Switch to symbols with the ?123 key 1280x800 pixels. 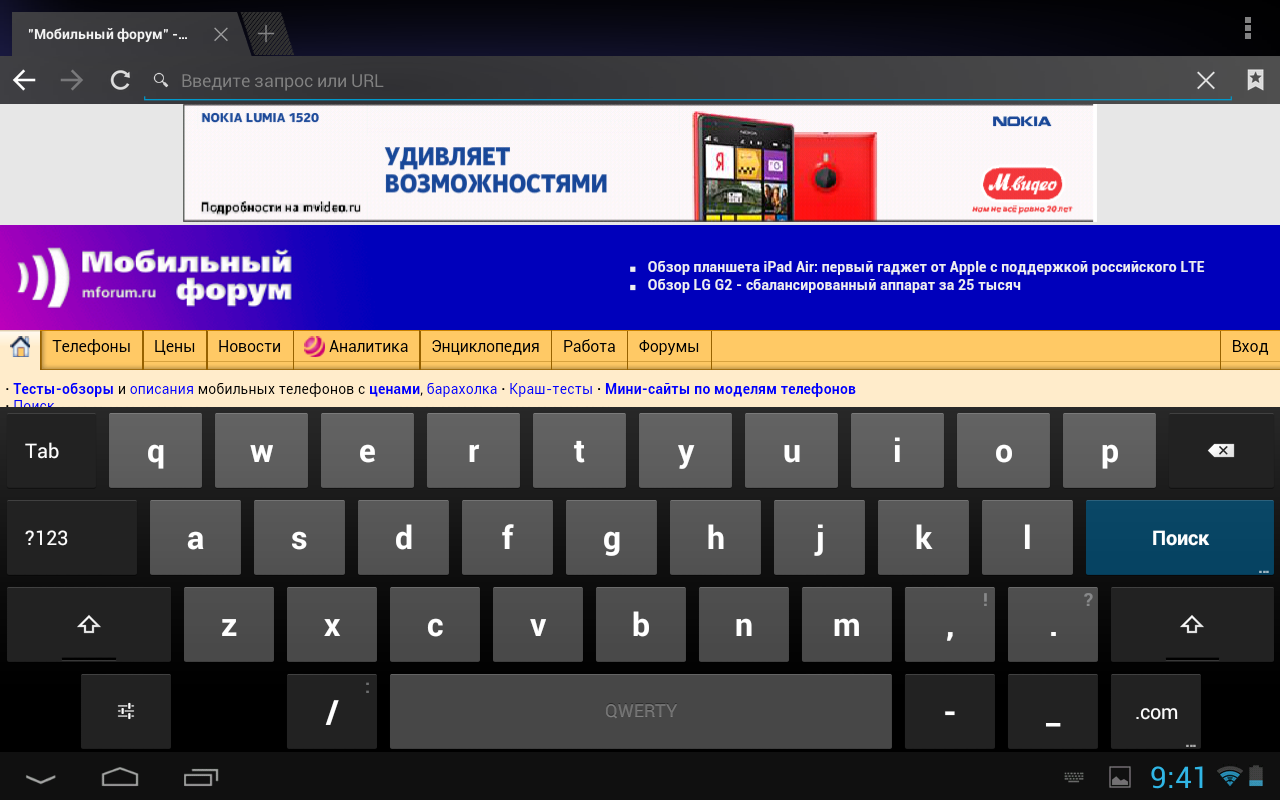(x=71, y=538)
